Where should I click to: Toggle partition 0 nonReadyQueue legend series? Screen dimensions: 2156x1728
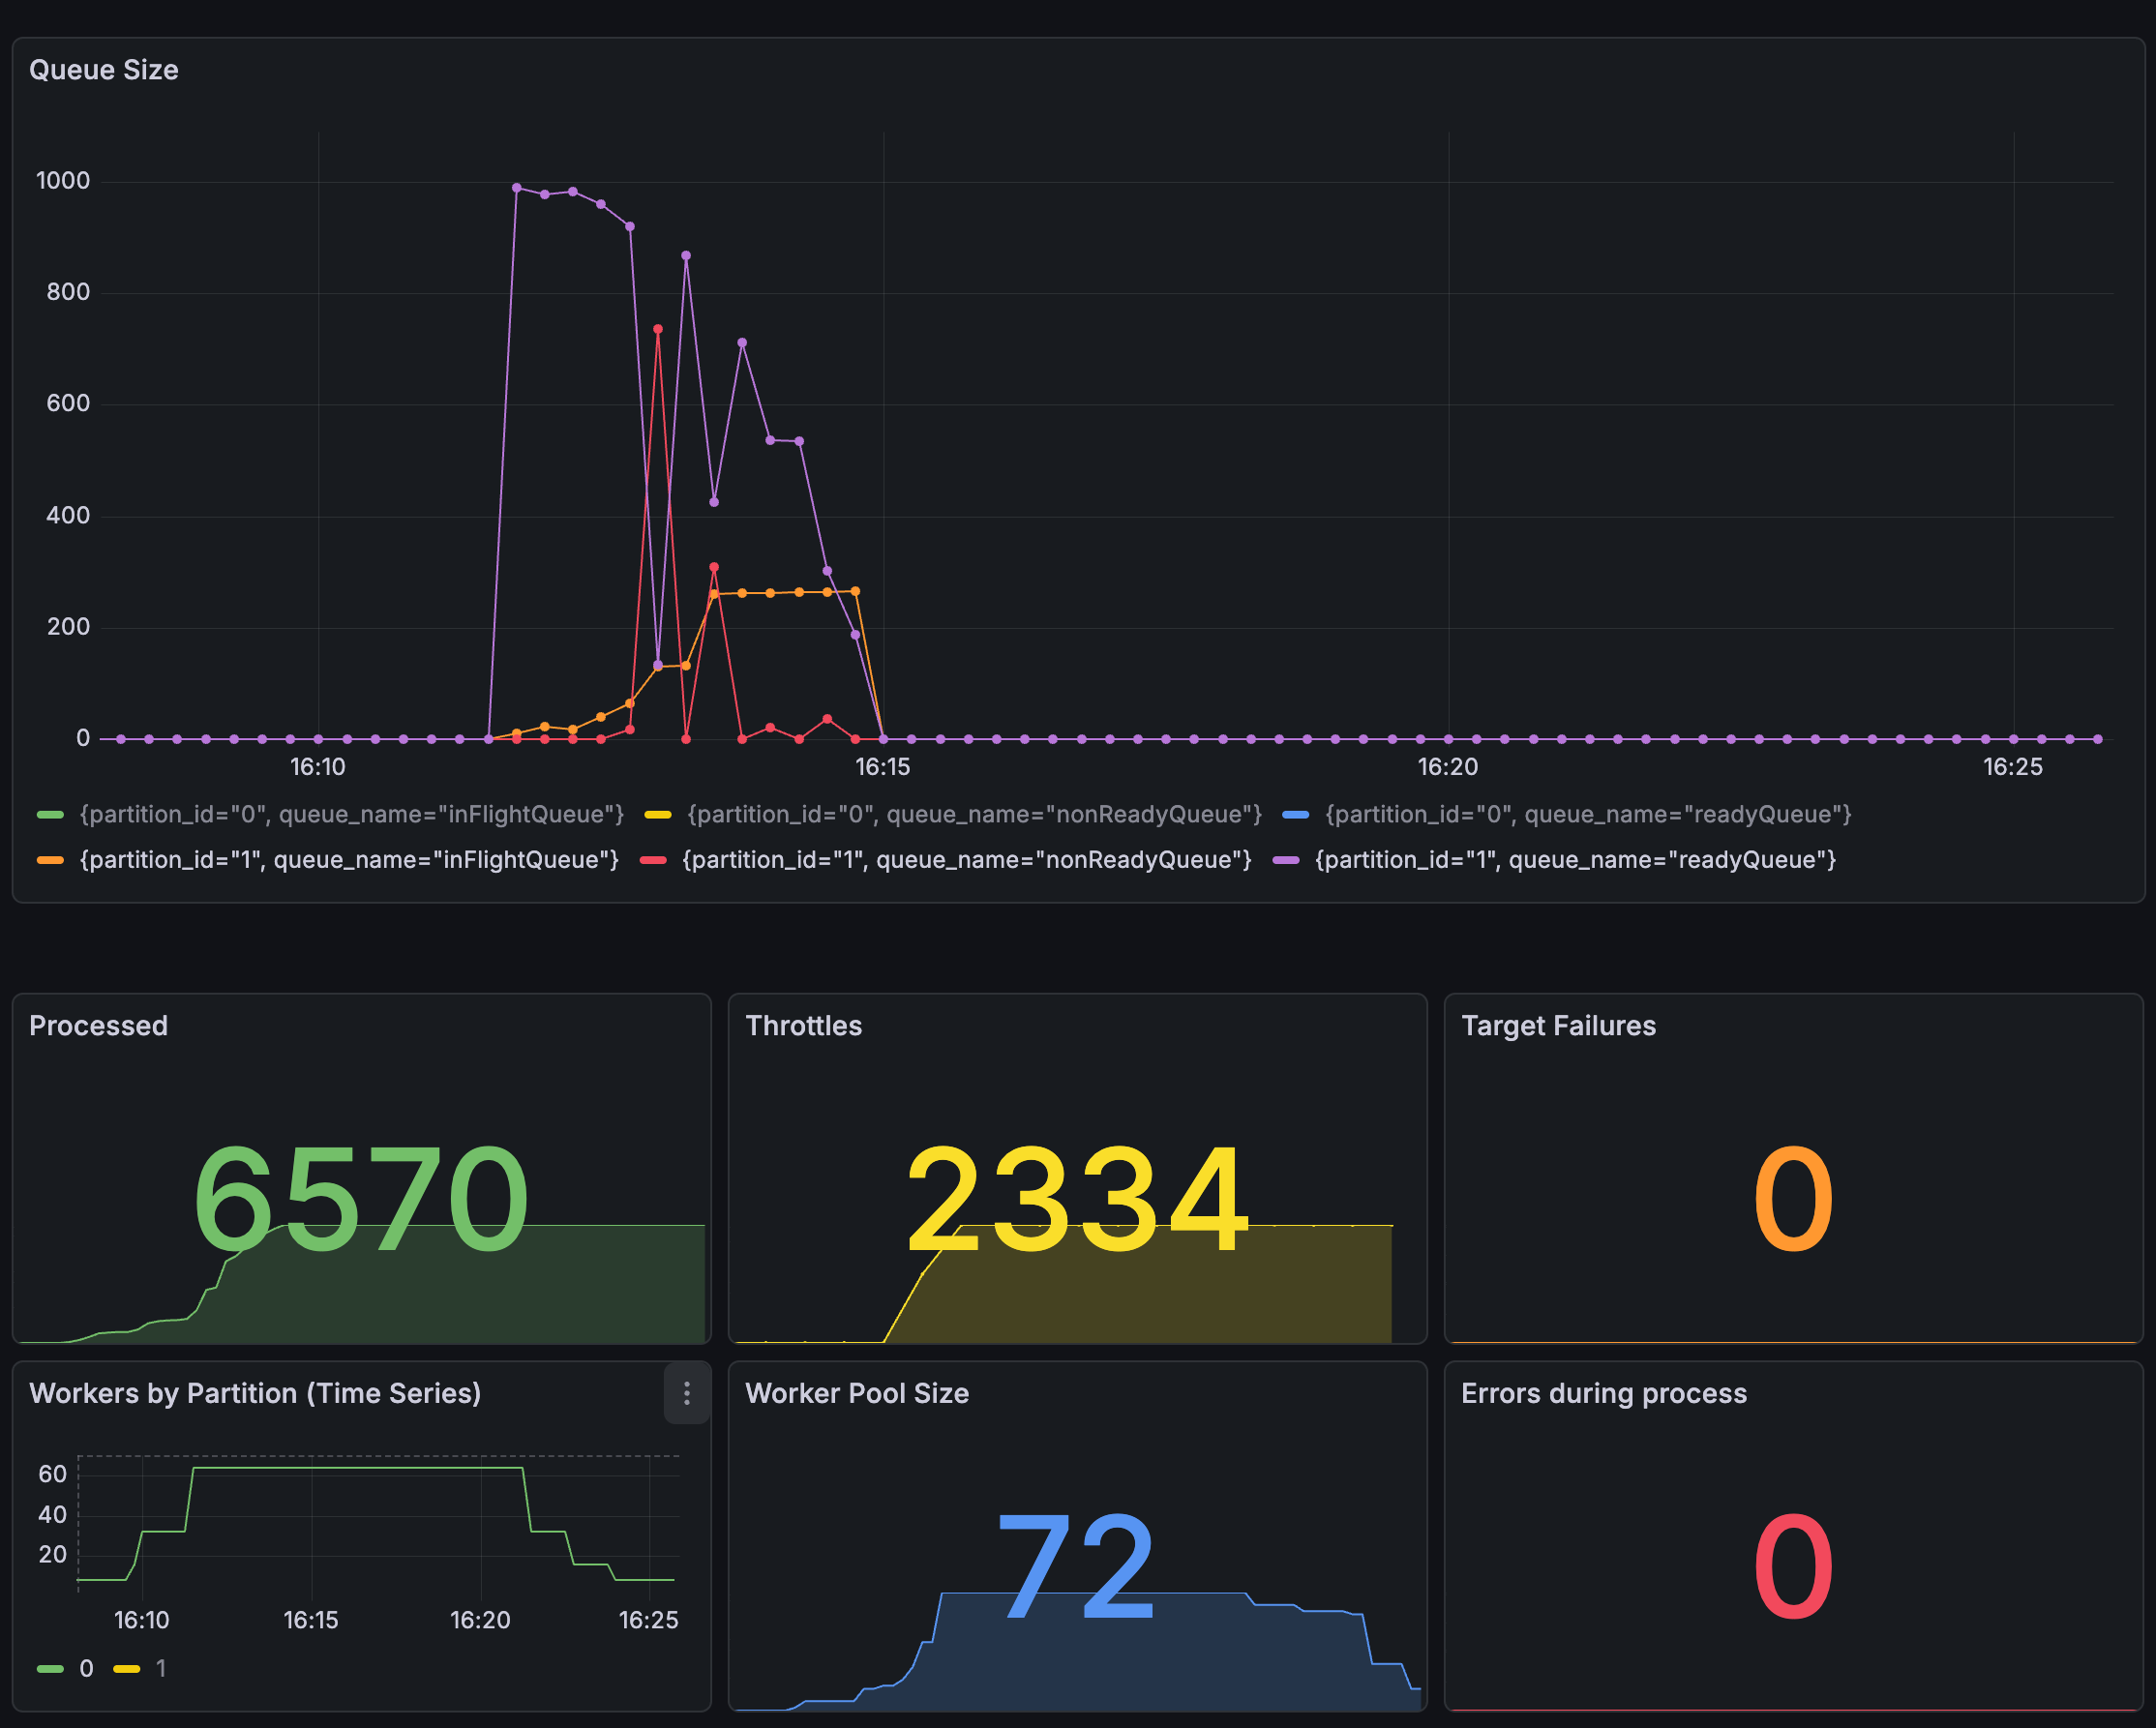click(973, 814)
